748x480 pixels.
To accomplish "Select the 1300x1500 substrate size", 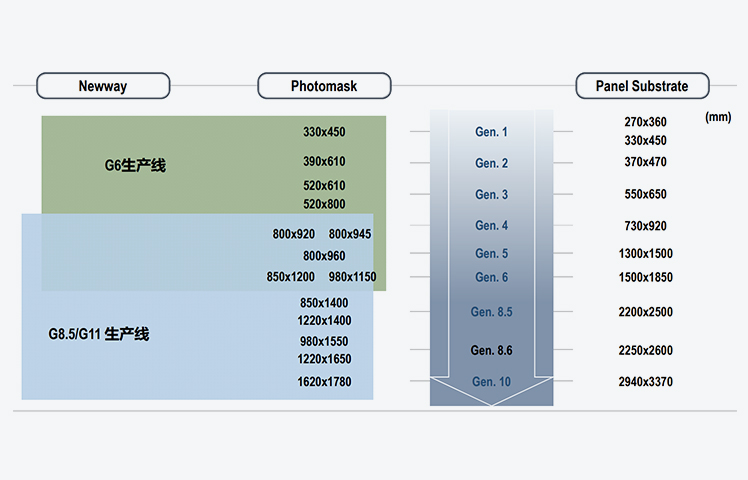I will coord(645,254).
